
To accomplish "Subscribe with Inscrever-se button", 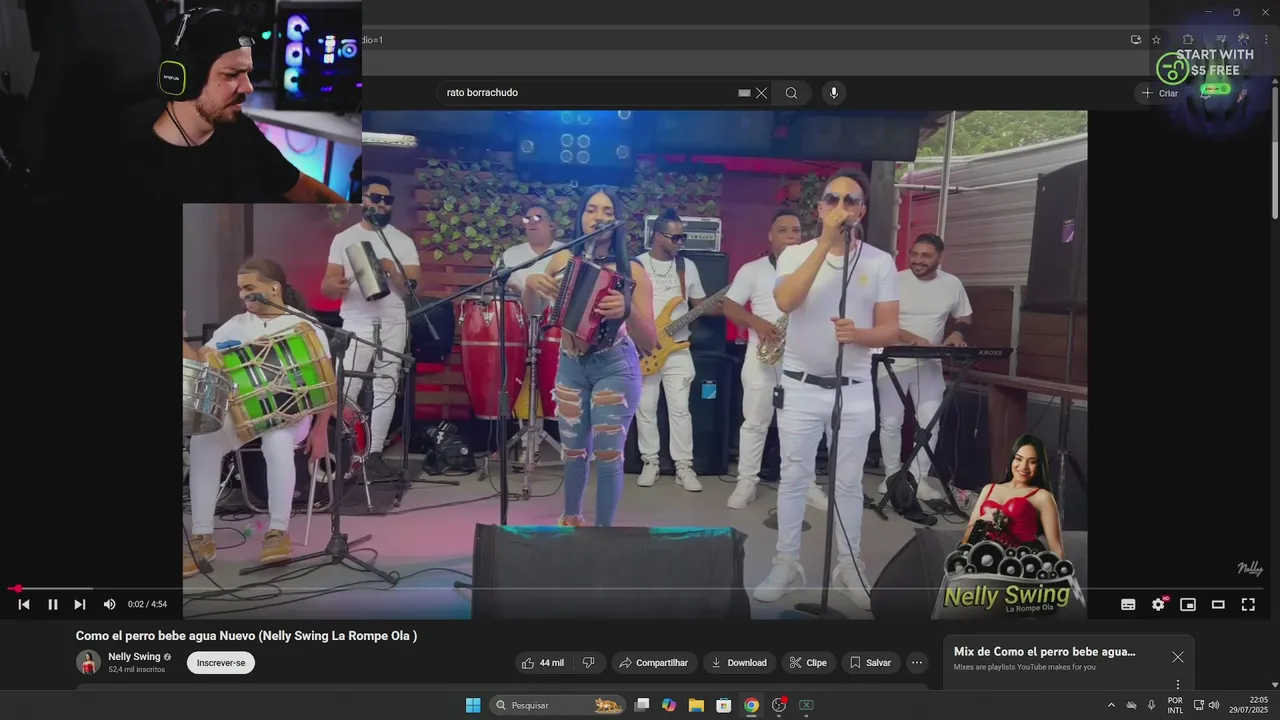I will pyautogui.click(x=221, y=663).
